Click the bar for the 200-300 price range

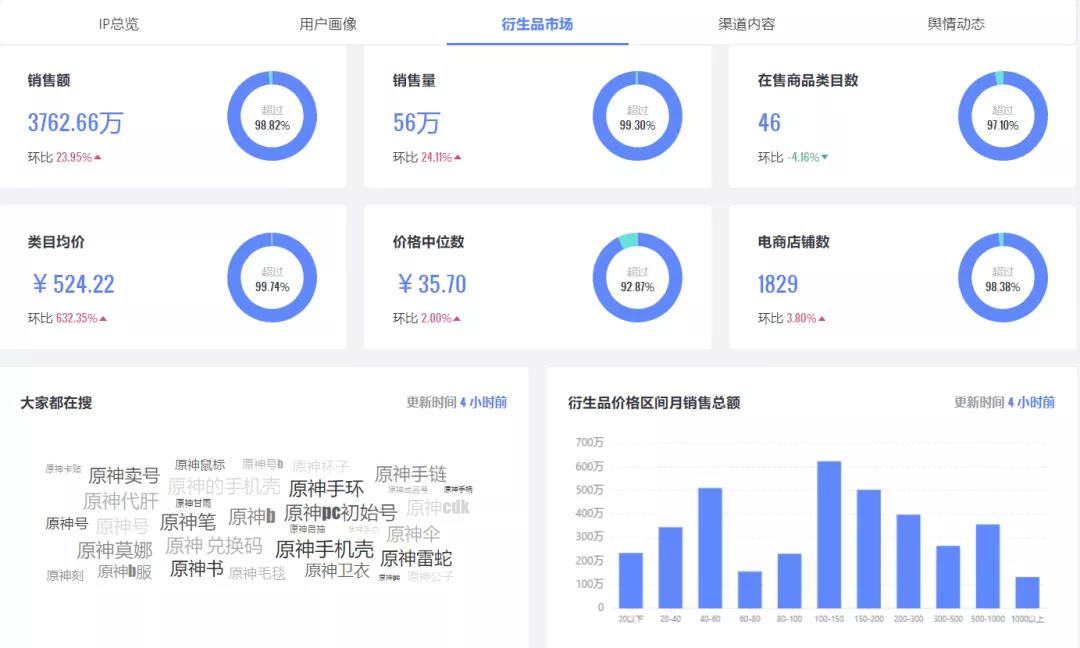point(908,561)
